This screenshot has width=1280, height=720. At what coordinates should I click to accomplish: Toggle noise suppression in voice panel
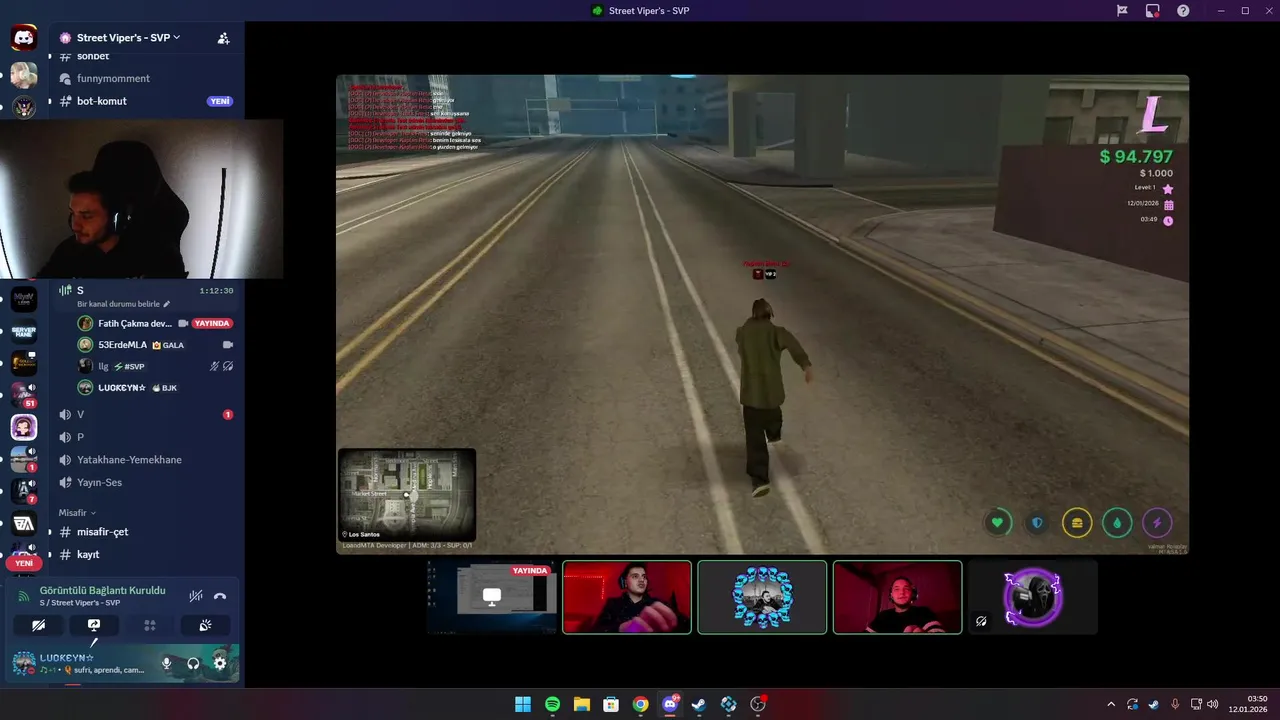tap(196, 595)
